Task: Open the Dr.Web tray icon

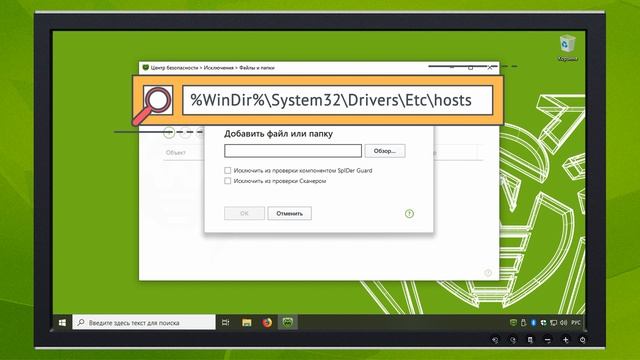Action: [513, 322]
